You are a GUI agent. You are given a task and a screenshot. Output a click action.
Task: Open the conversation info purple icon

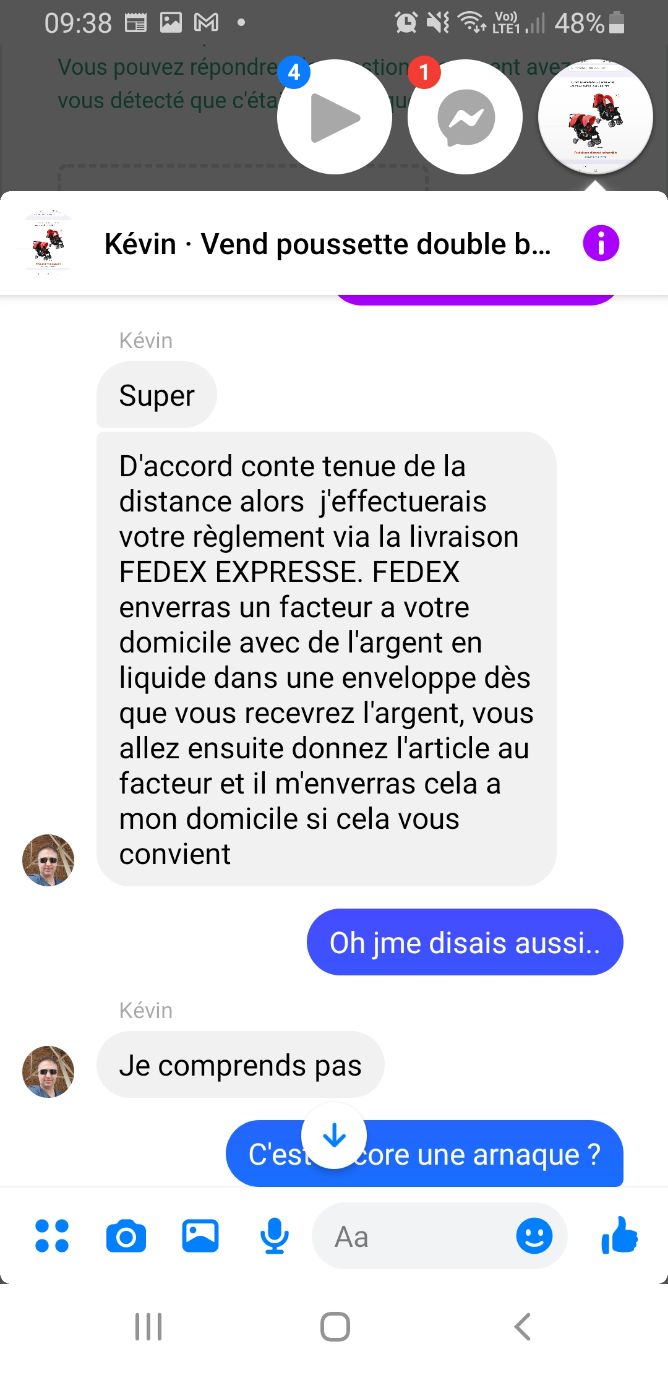pos(601,243)
